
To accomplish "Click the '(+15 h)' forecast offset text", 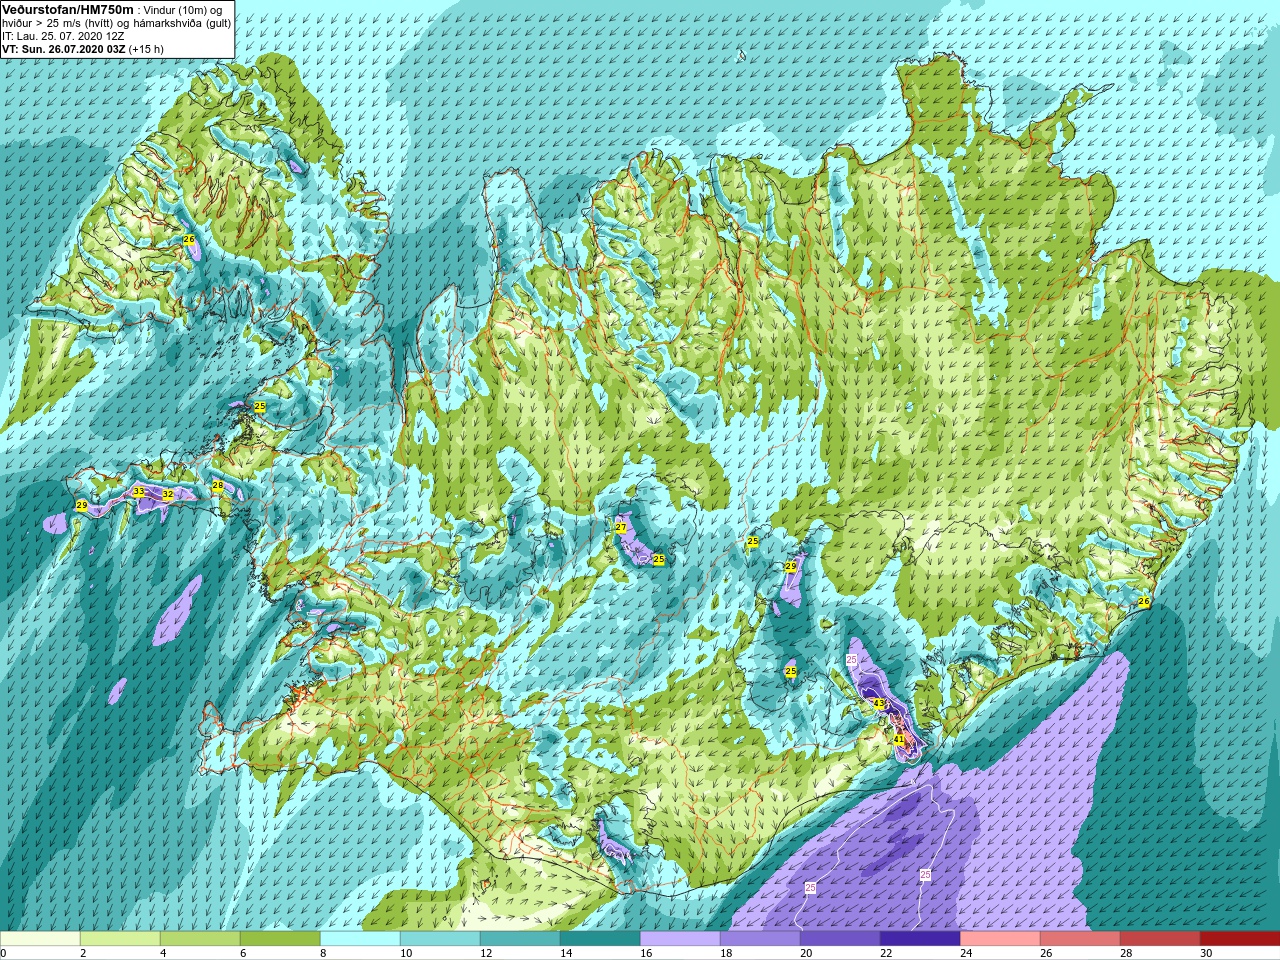I will pos(146,48).
